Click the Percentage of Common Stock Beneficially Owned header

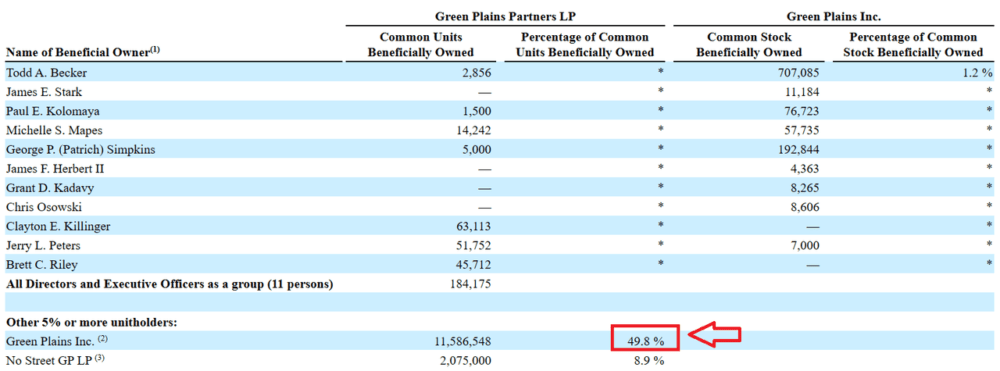click(x=913, y=45)
